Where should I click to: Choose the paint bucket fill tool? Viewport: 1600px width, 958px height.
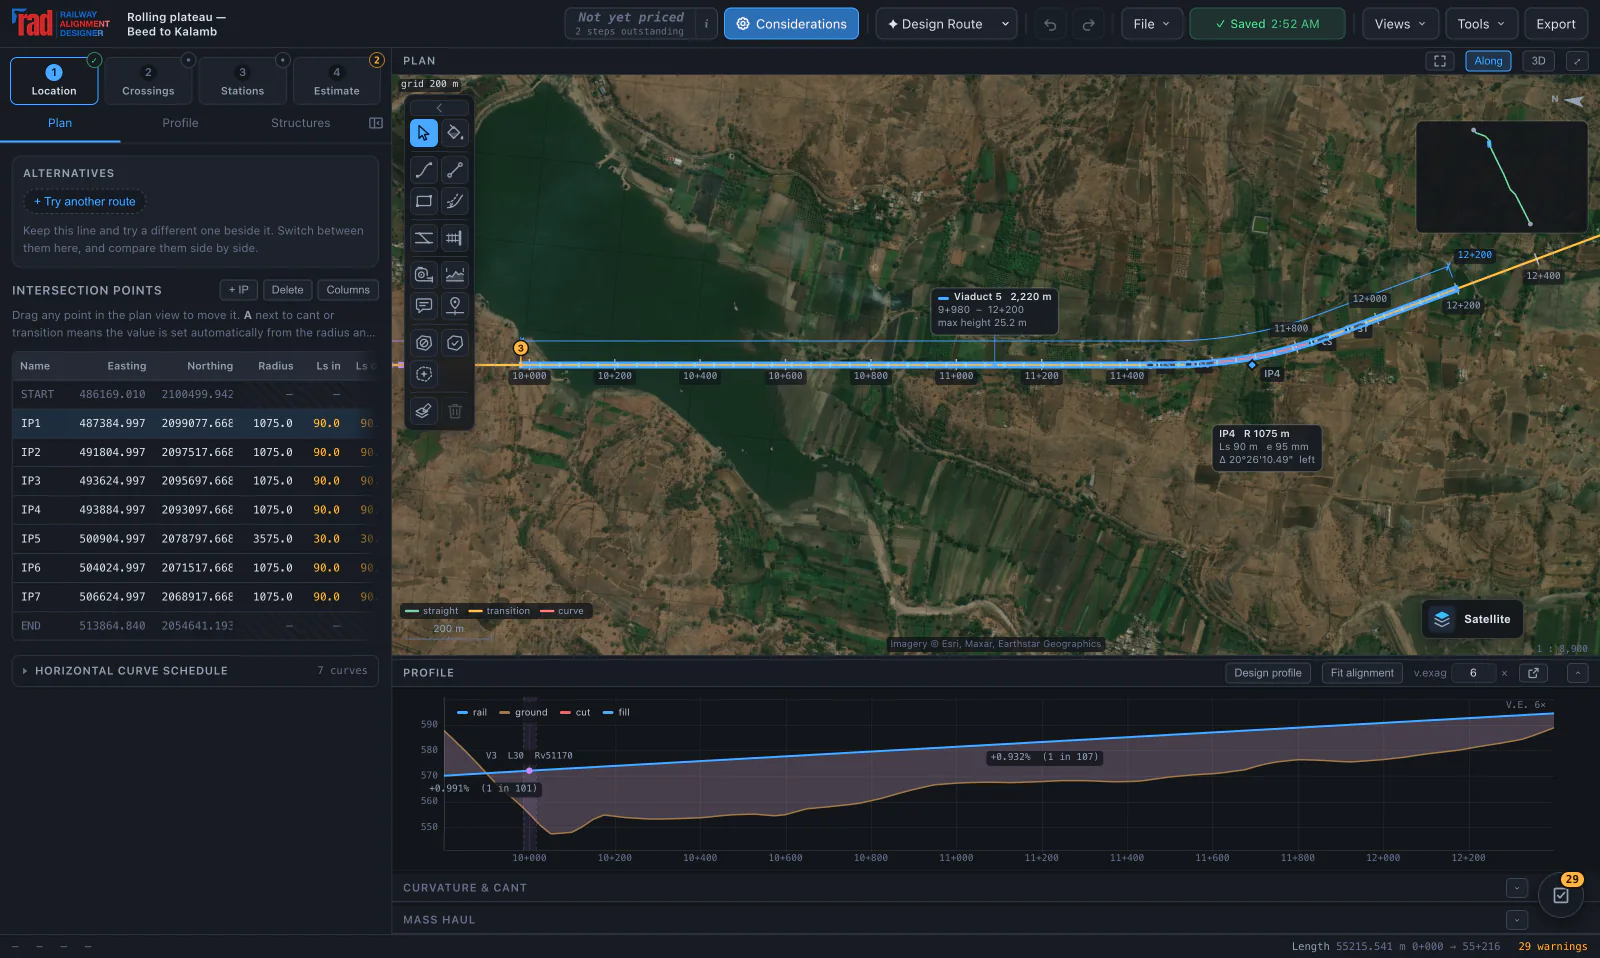[x=455, y=133]
